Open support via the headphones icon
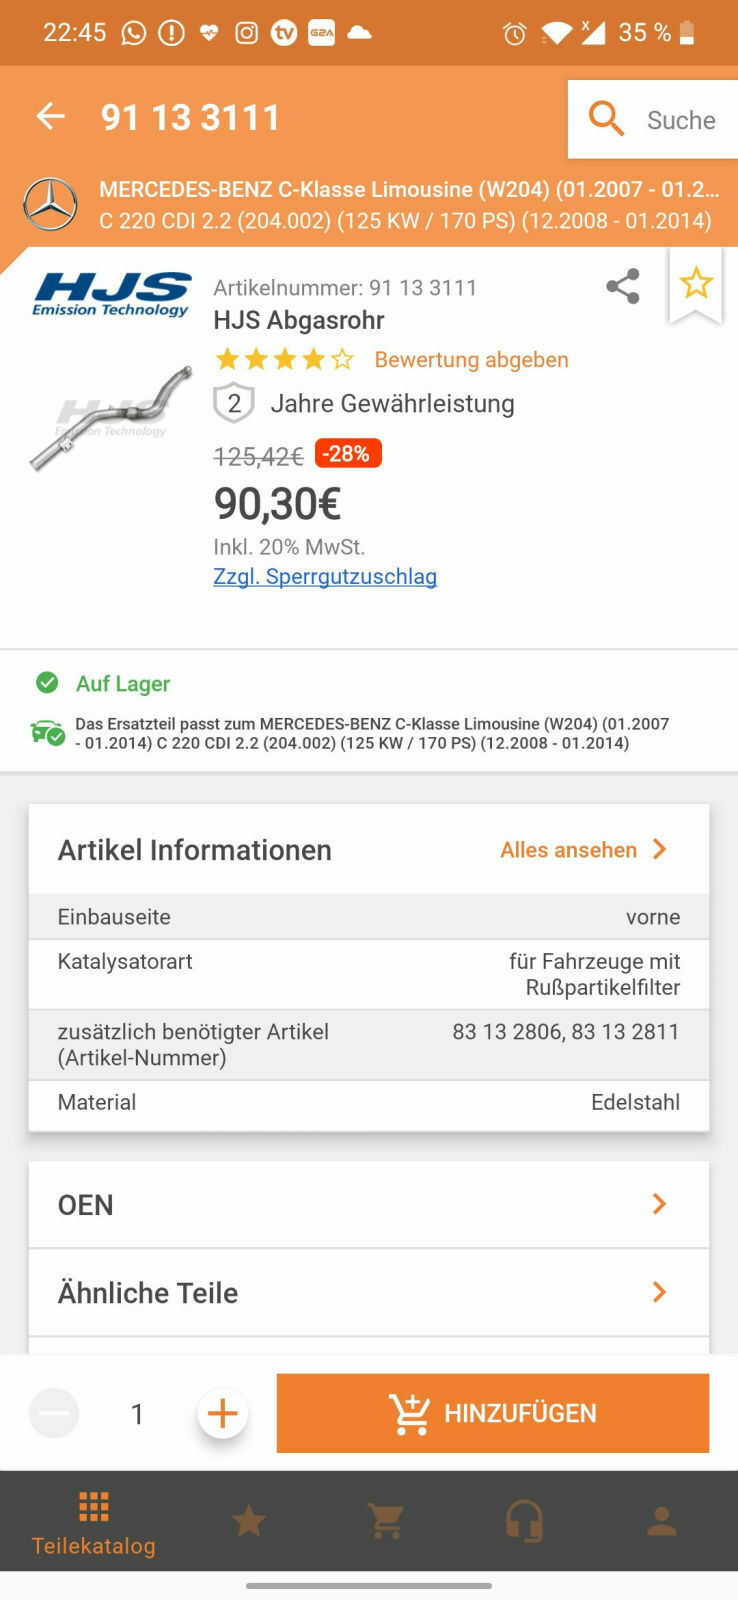This screenshot has height=1600, width=738. (524, 1520)
